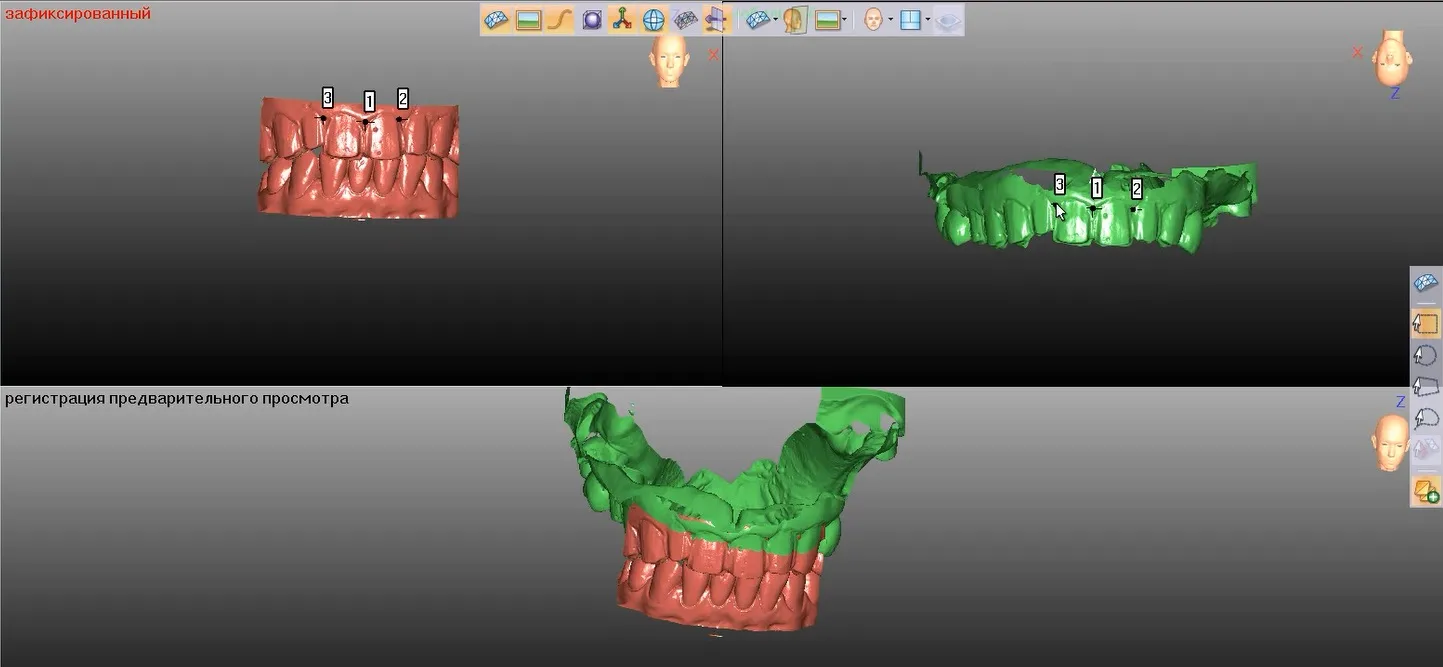Image resolution: width=1443 pixels, height=667 pixels.
Task: Toggle the sphere shading mode
Action: pos(592,20)
